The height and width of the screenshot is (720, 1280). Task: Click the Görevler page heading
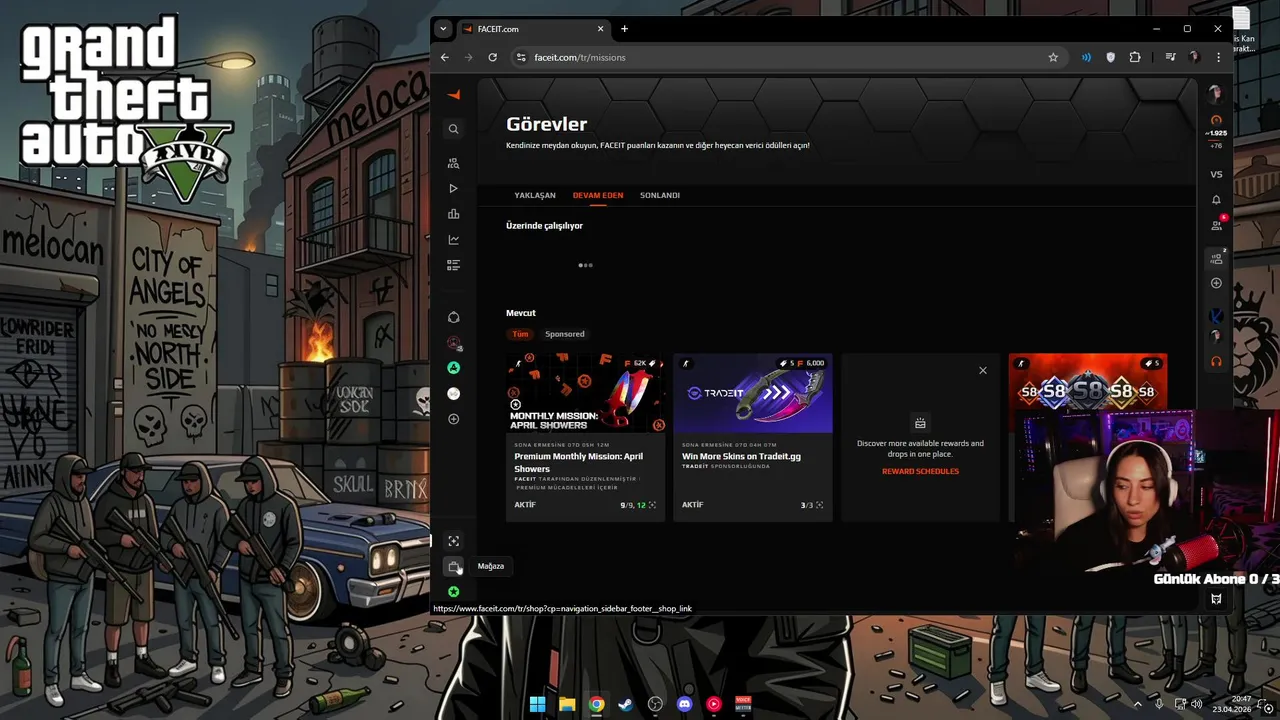coord(546,124)
